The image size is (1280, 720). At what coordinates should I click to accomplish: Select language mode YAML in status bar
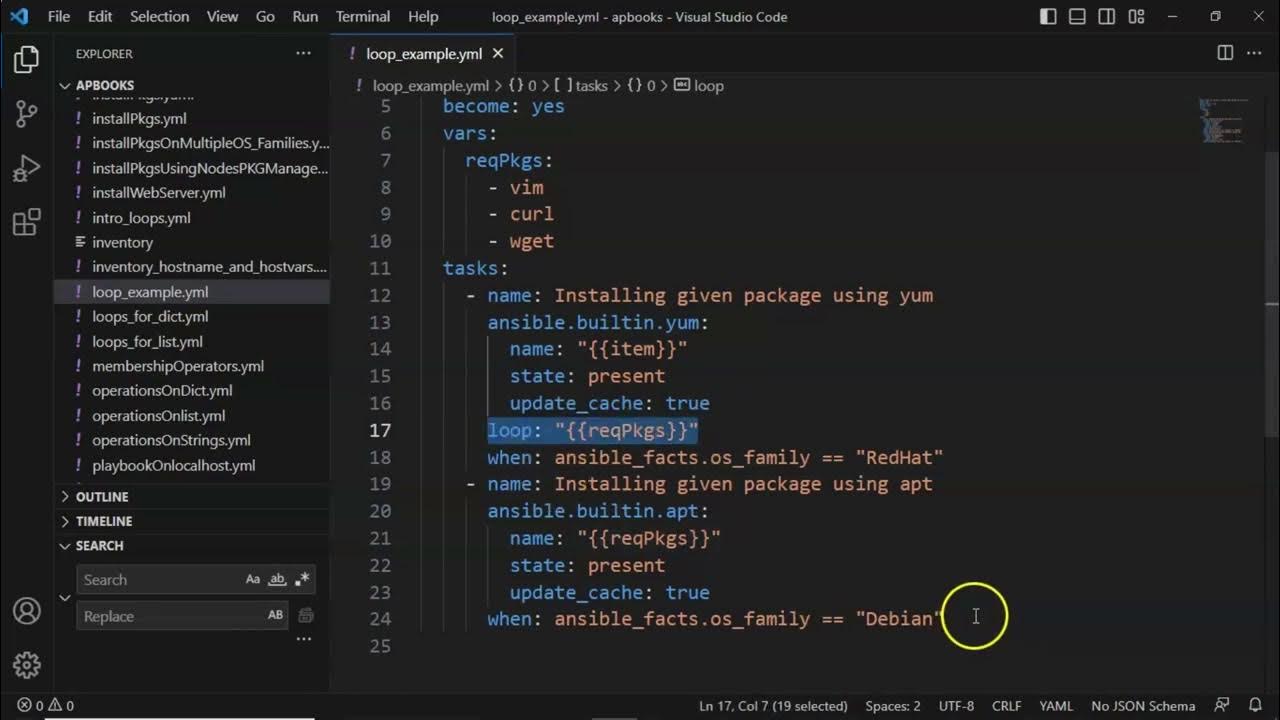pos(1056,706)
